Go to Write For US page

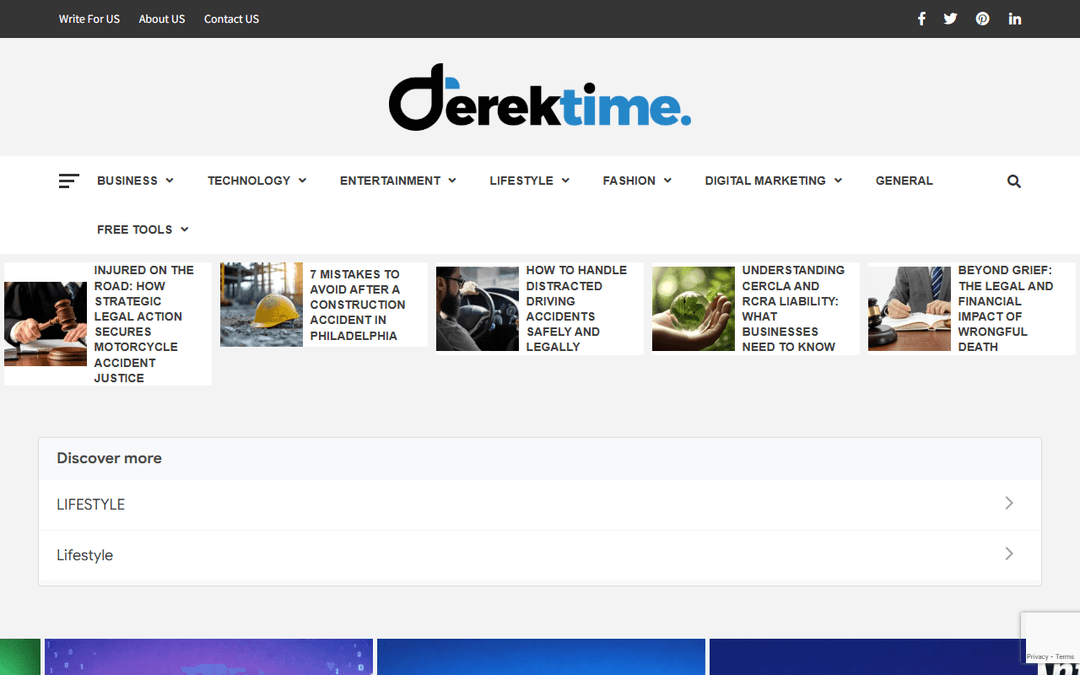click(89, 19)
